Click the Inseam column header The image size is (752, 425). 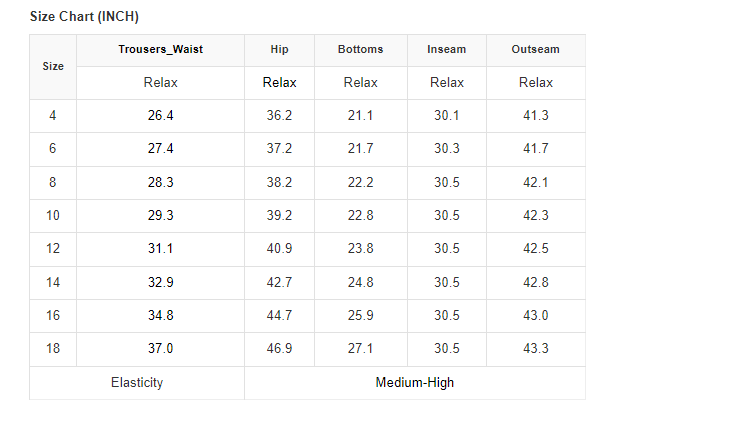pos(446,49)
